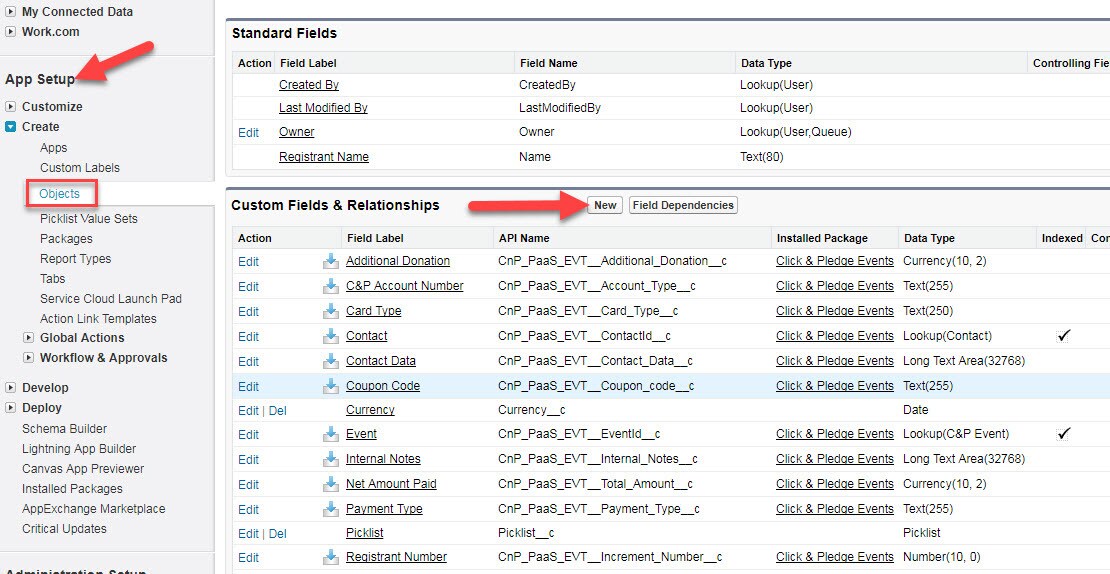Click Lookup(User,Queue) data type cell
The height and width of the screenshot is (574, 1110).
796,132
